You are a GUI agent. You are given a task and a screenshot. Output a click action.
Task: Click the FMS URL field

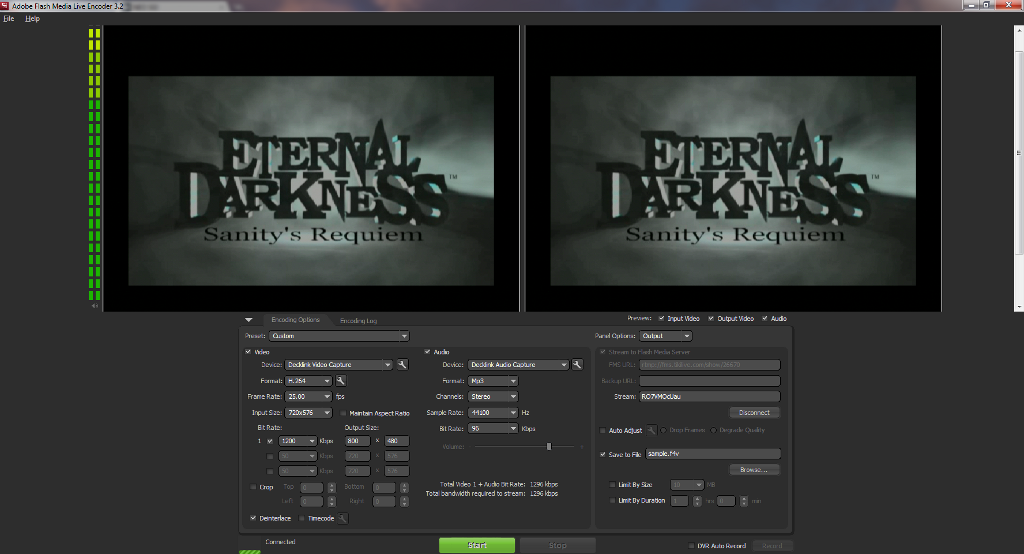point(710,365)
